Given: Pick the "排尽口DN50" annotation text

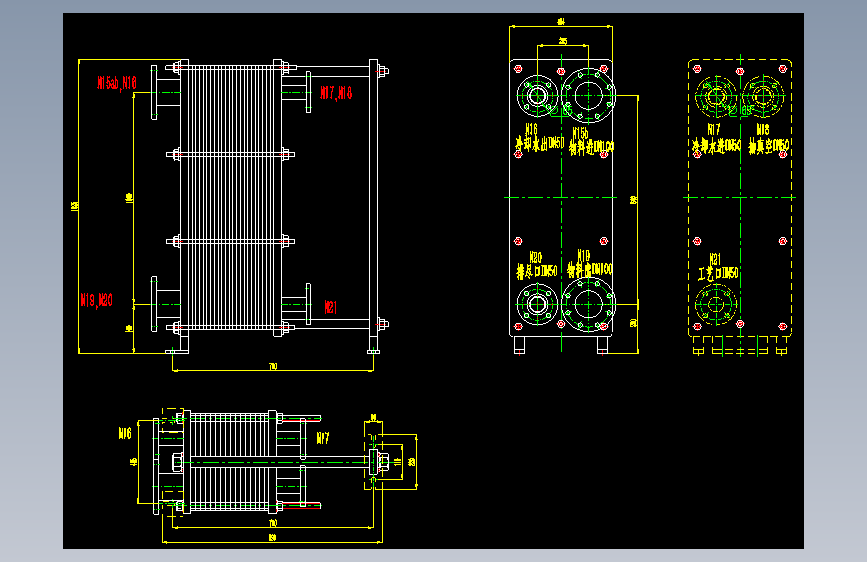Looking at the screenshot, I should (x=537, y=271).
